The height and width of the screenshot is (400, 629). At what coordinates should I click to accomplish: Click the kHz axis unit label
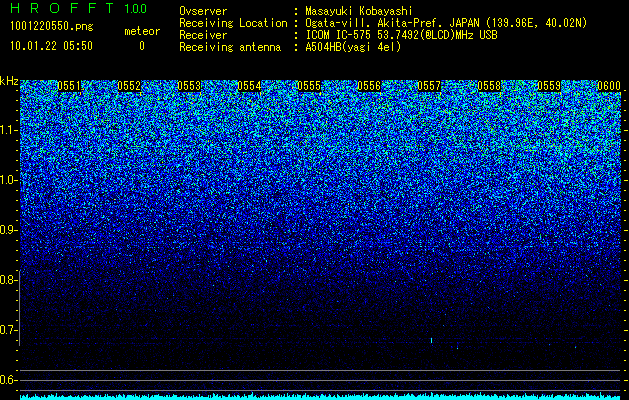coord(9,81)
